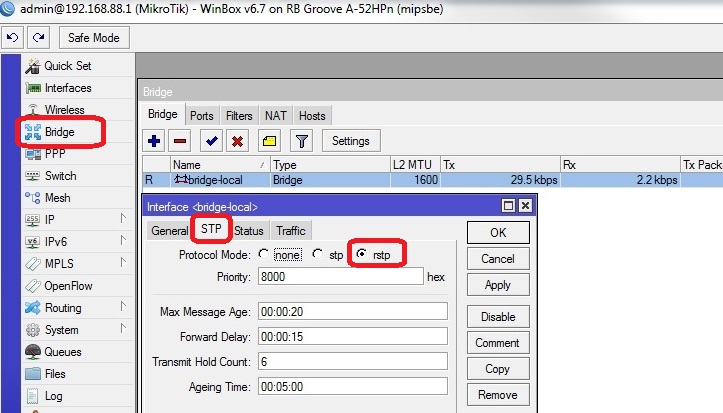Click Apply in interface dialog
The image size is (723, 413).
point(498,285)
